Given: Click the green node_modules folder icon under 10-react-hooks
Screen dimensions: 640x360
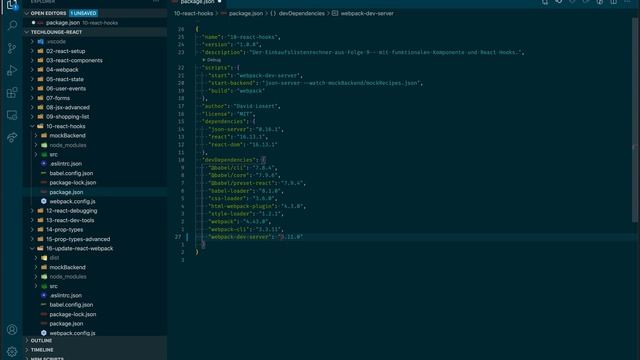Looking at the screenshot, I should click(44, 145).
